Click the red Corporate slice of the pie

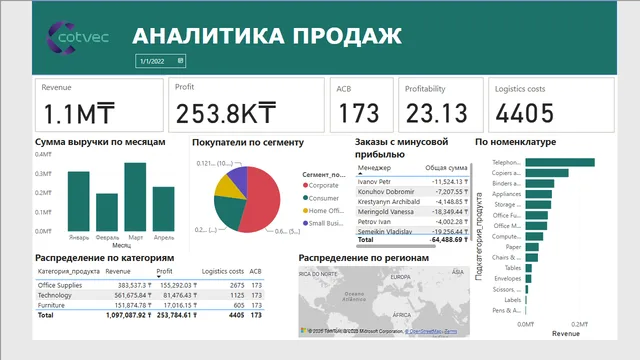tap(263, 200)
